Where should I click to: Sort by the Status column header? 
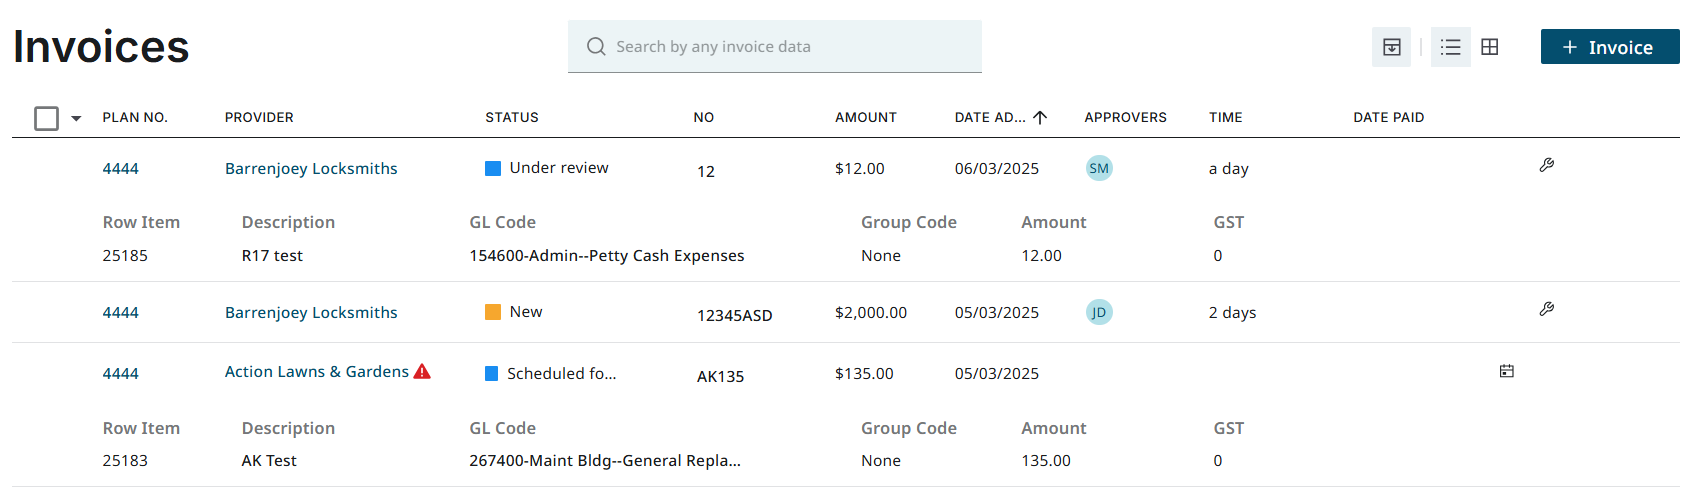(511, 117)
